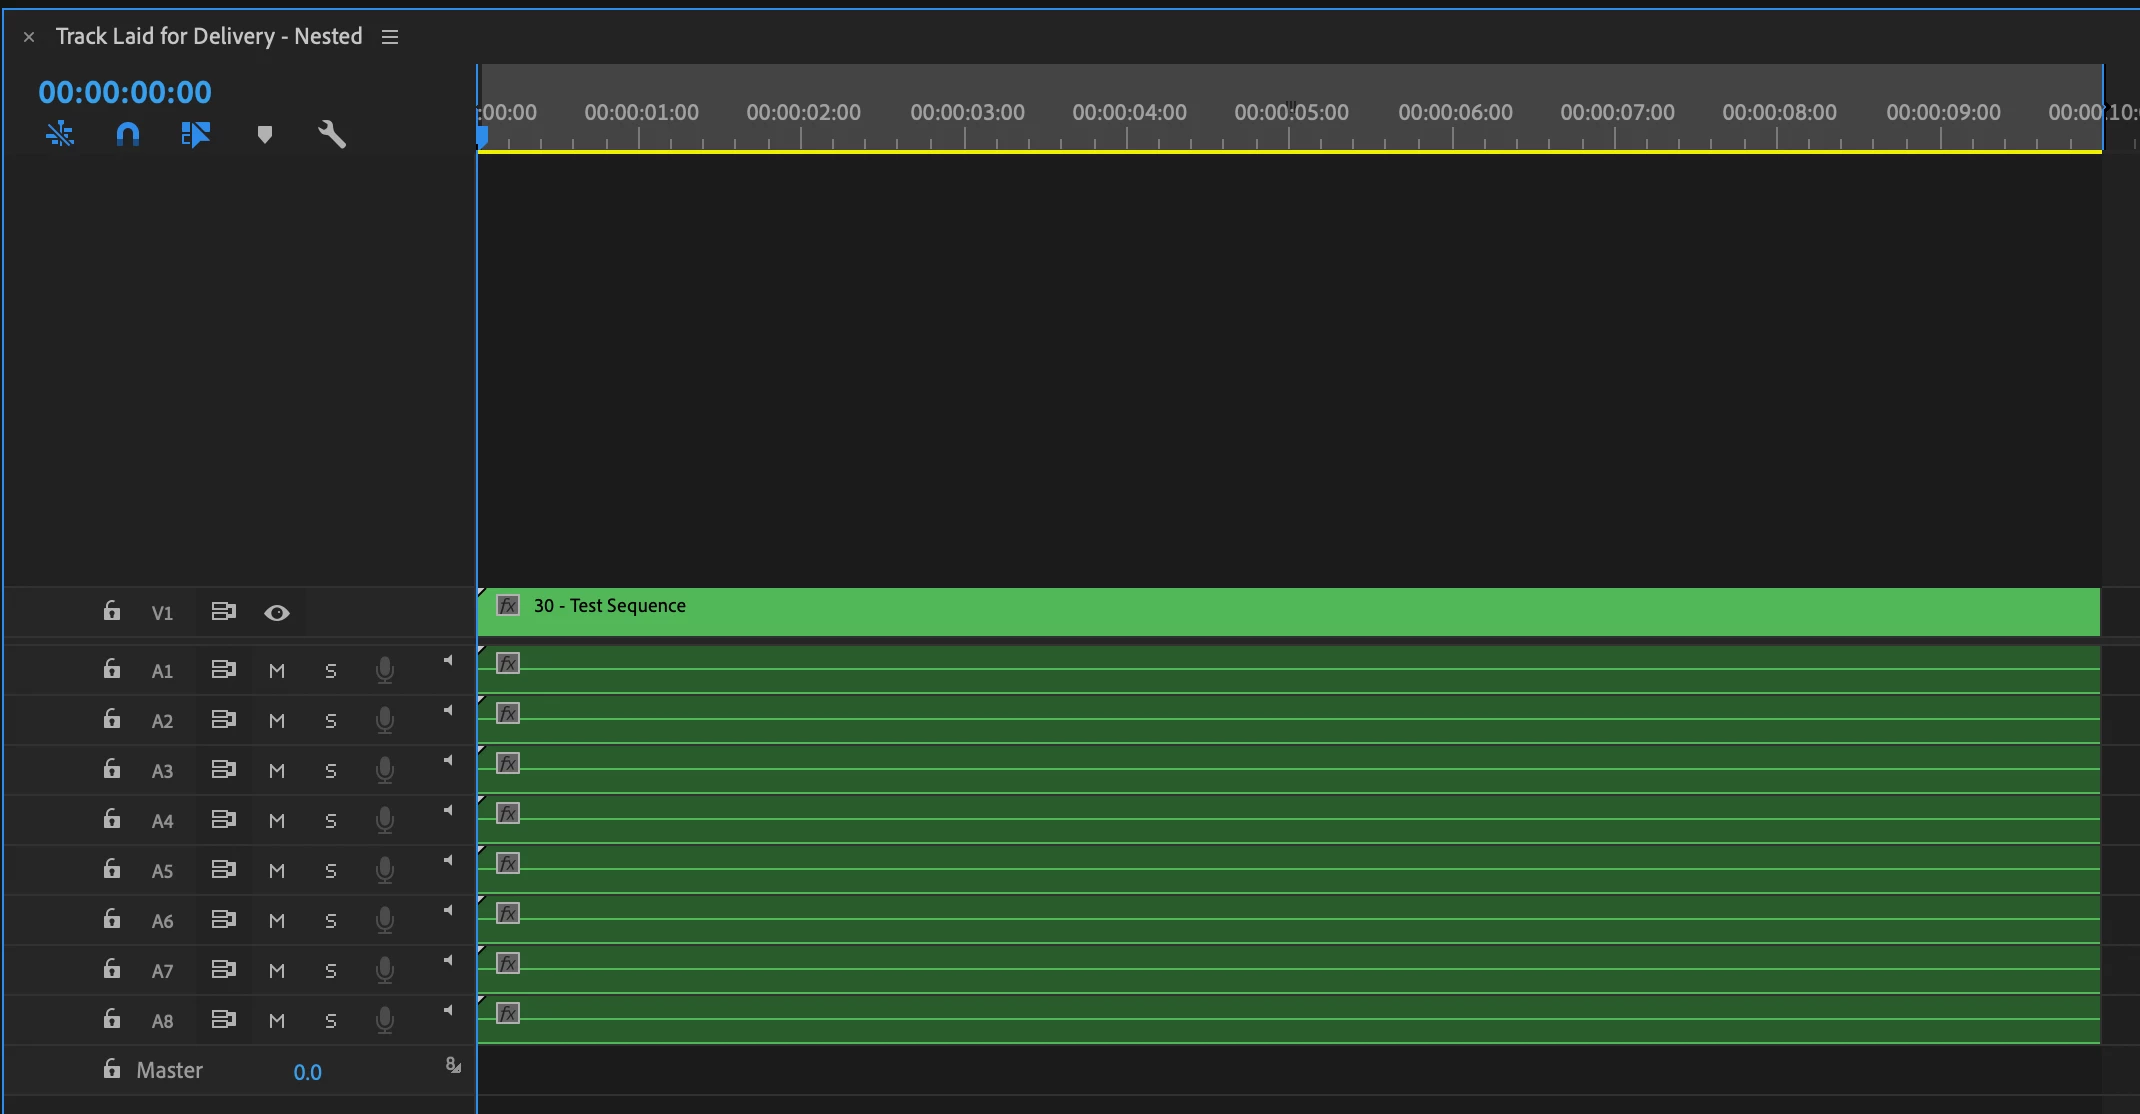Open the sequence panel hamburger menu

coord(390,37)
